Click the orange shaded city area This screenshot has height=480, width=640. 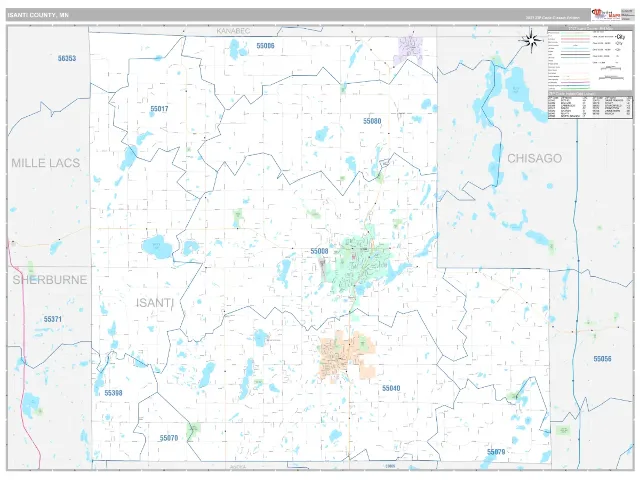point(346,356)
